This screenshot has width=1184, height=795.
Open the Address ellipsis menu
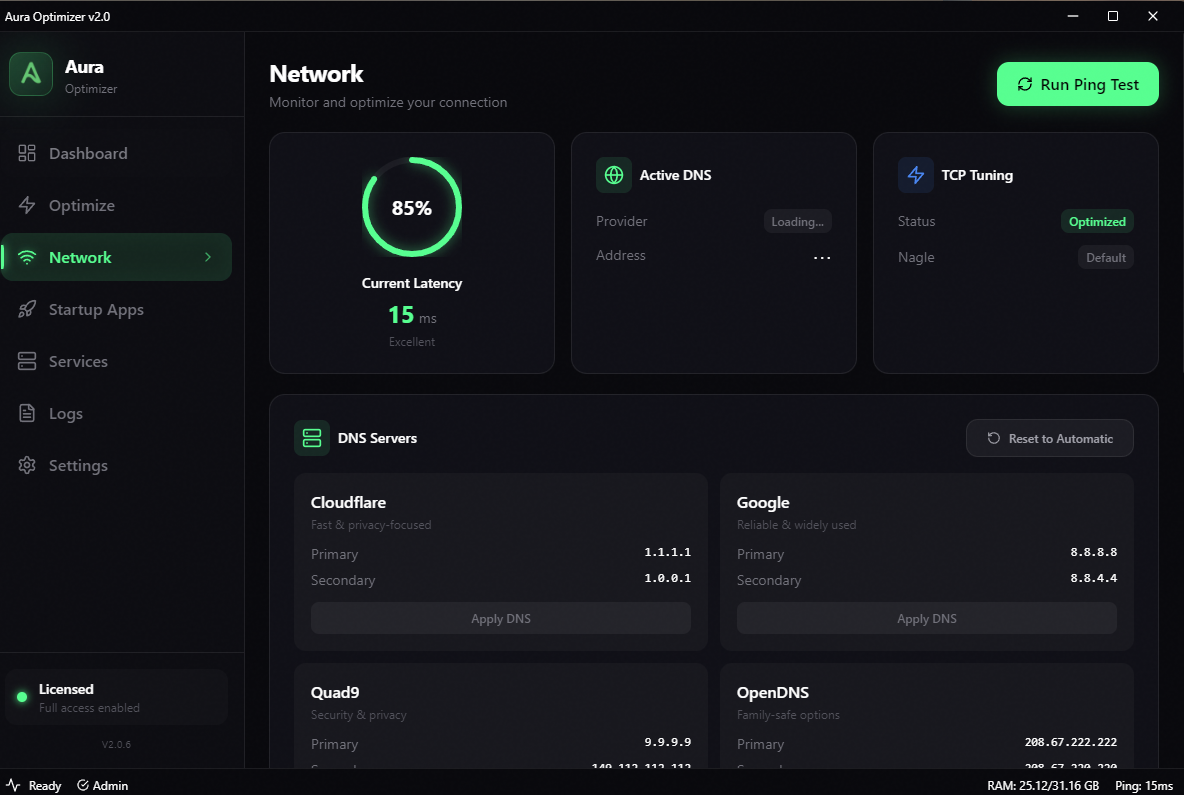point(822,257)
